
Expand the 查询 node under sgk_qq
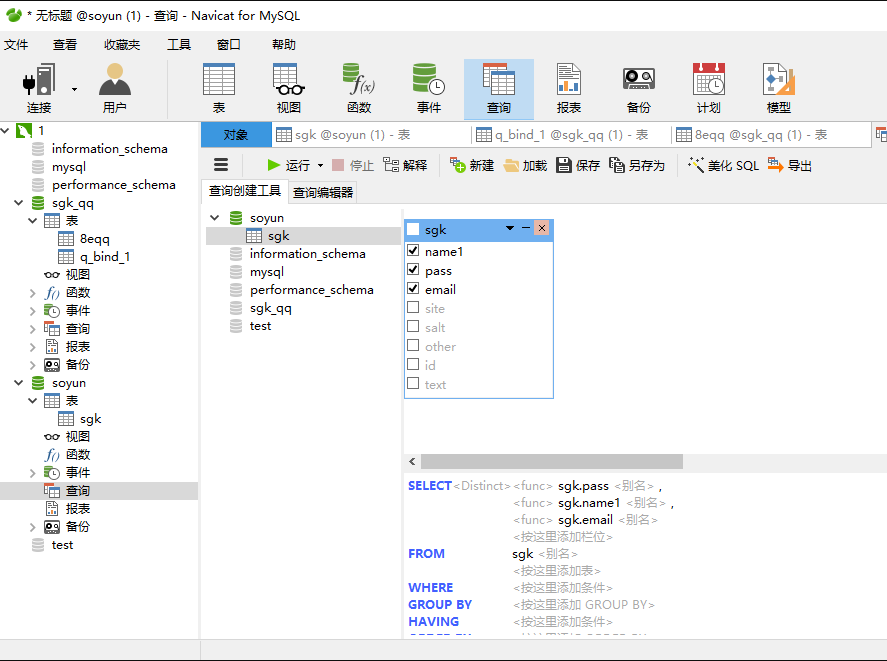32,329
